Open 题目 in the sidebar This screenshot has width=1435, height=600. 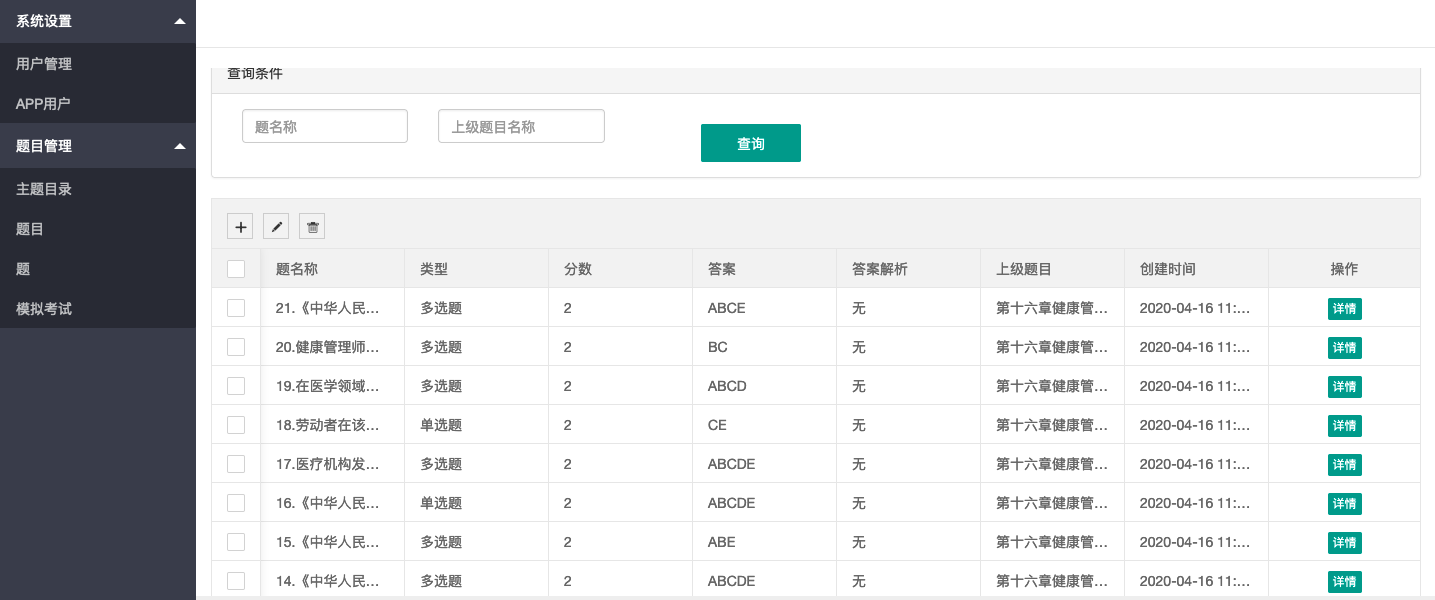pos(98,228)
